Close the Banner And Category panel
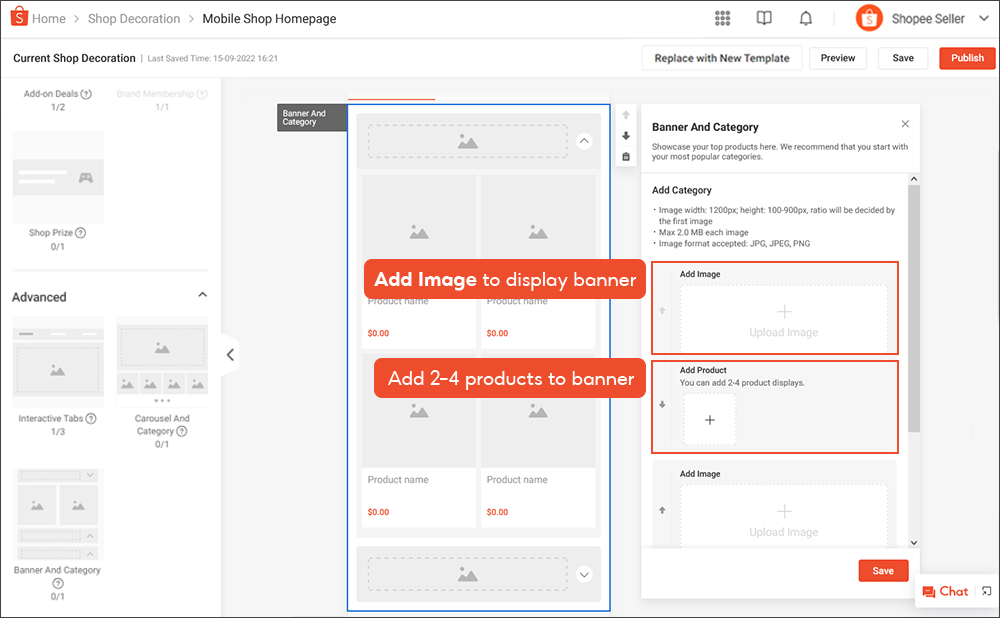1000x618 pixels. coord(905,124)
